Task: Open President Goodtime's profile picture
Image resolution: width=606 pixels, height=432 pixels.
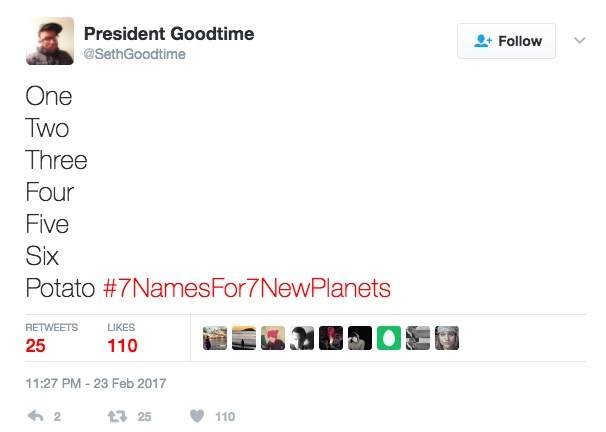Action: tap(50, 41)
